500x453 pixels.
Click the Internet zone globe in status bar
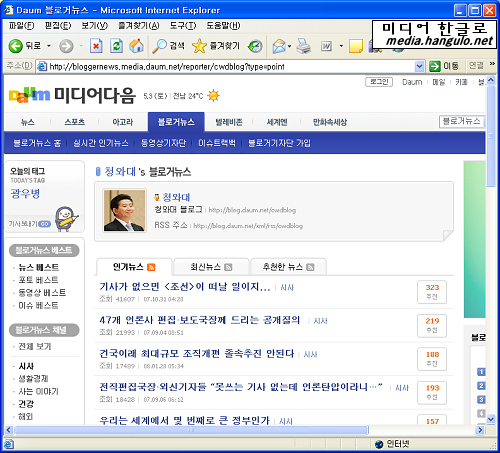[x=379, y=444]
